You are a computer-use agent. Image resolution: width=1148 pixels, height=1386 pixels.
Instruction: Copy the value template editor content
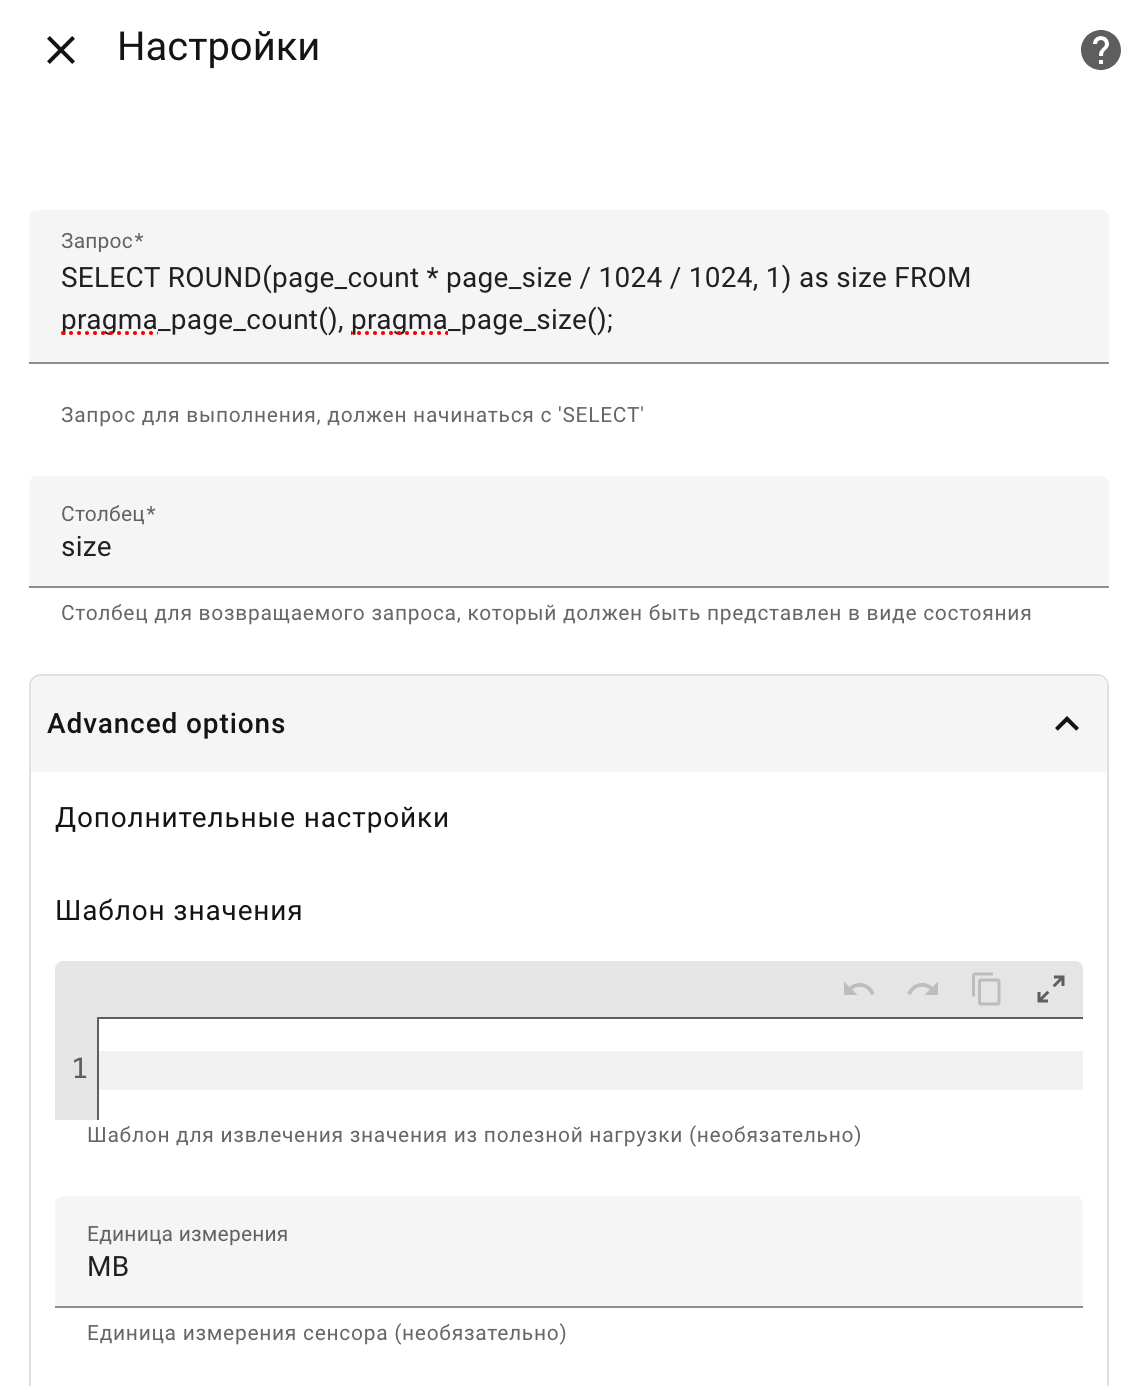[x=986, y=990]
